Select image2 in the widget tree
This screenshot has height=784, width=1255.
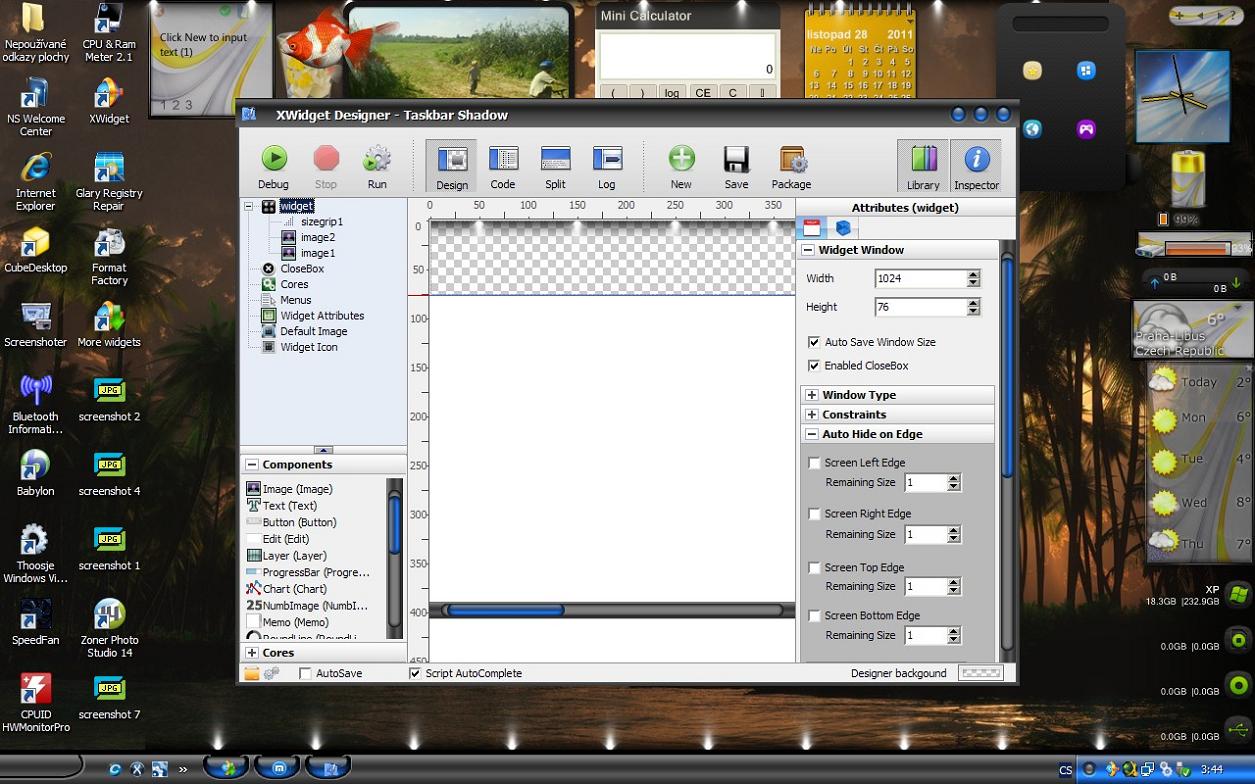click(x=317, y=238)
